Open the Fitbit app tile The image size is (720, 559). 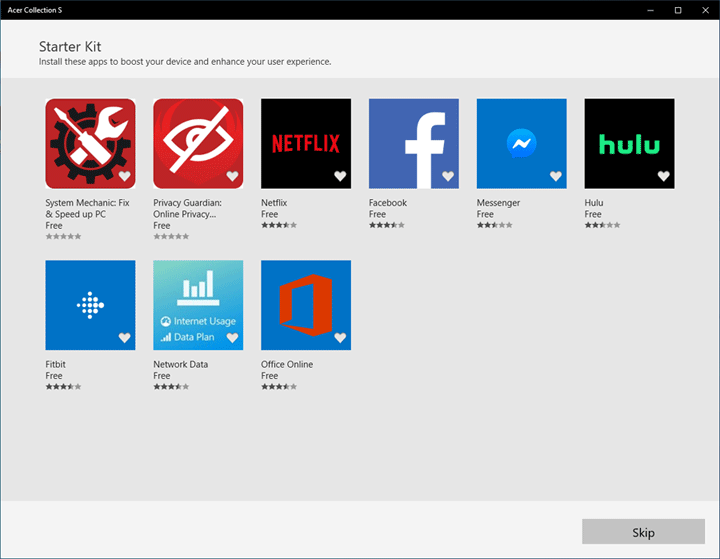click(90, 305)
